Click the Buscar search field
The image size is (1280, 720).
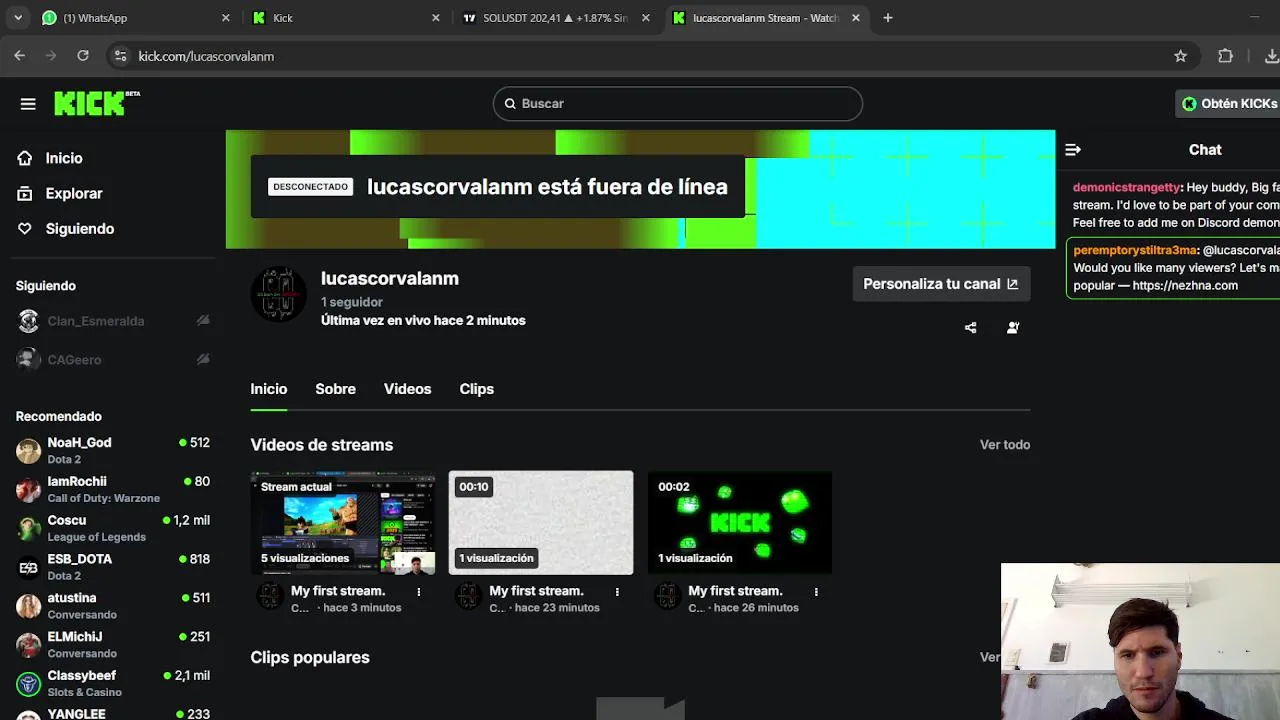pyautogui.click(x=677, y=103)
